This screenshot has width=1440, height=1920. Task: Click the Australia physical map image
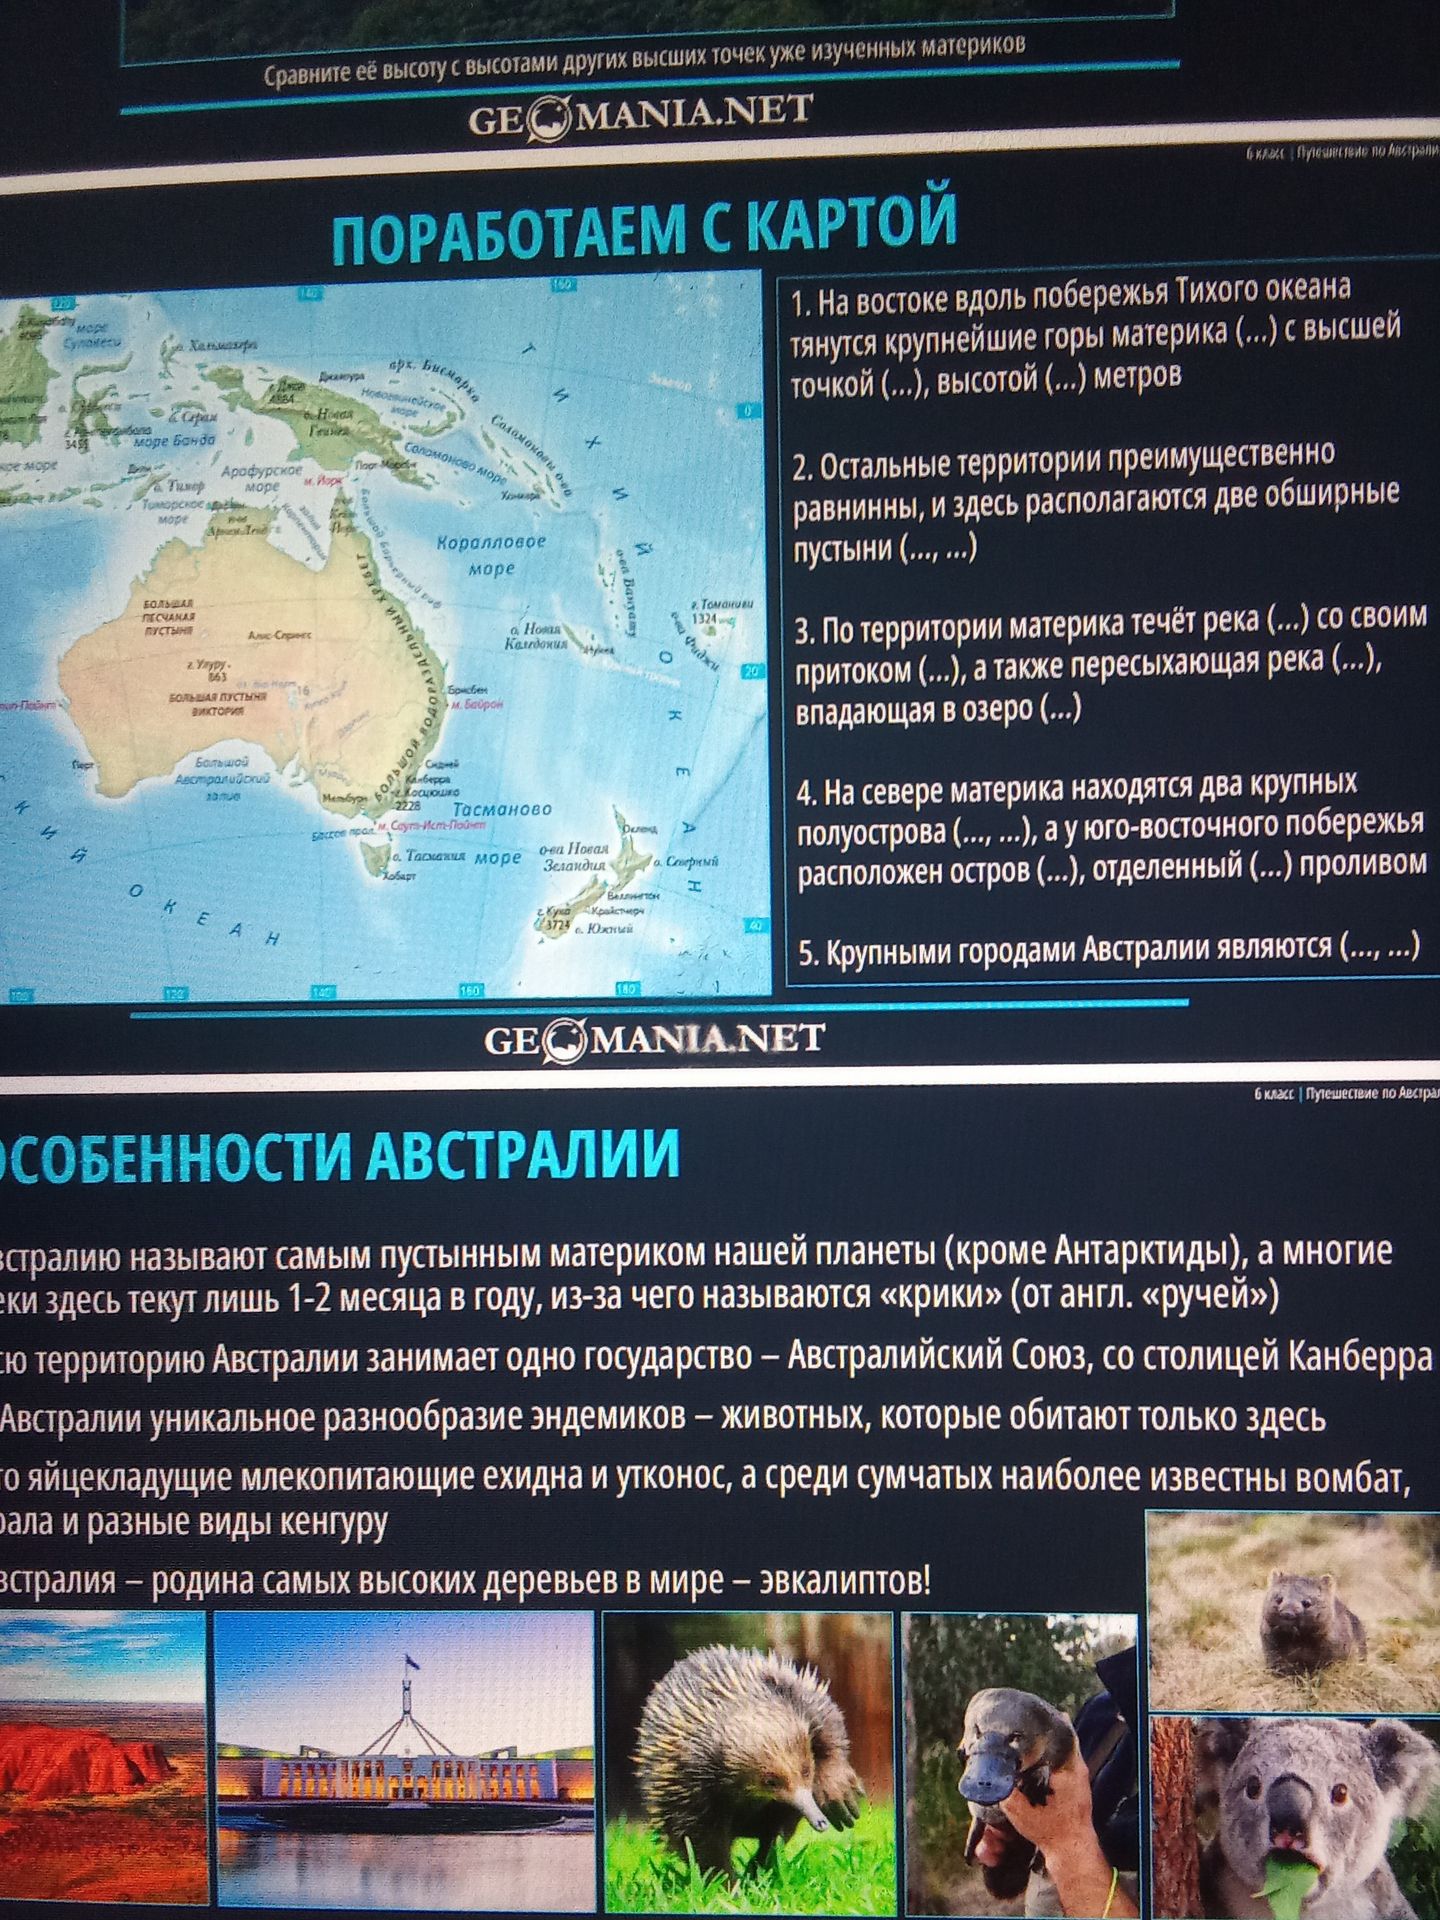(385, 637)
